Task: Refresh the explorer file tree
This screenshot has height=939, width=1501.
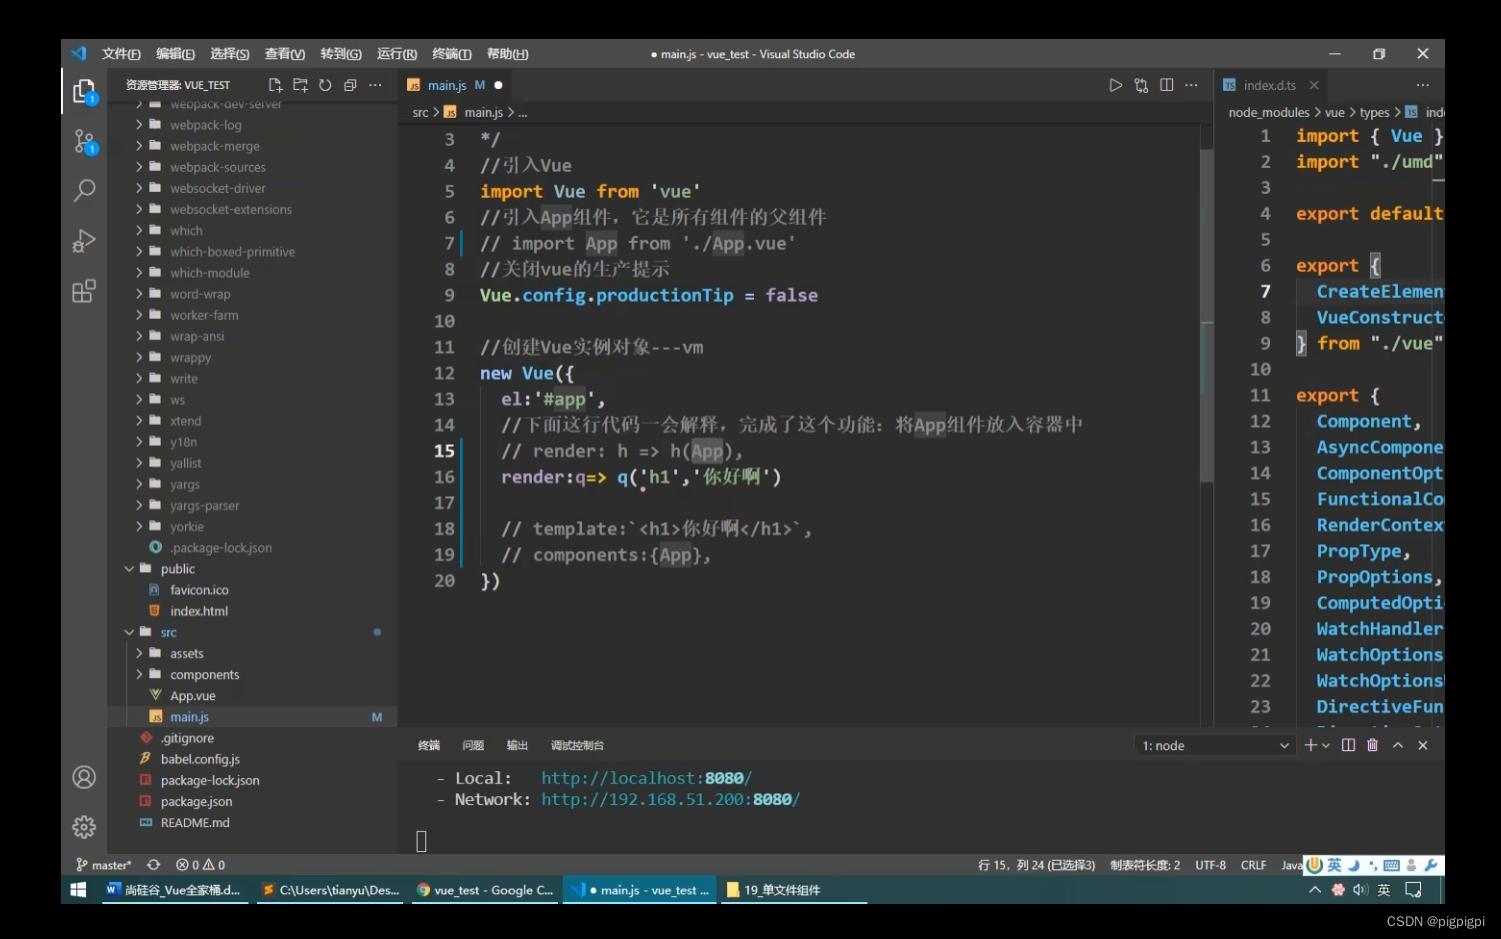Action: coord(325,85)
